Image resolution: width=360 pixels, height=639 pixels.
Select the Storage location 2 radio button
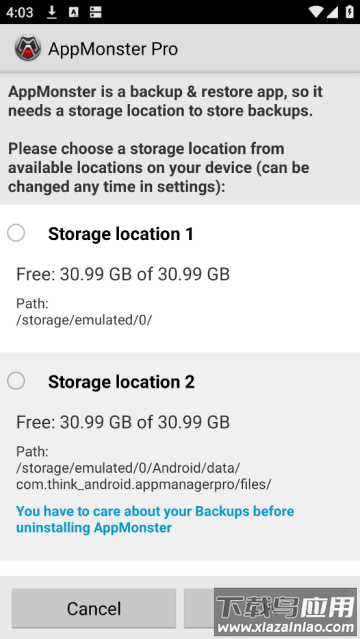[x=16, y=381]
